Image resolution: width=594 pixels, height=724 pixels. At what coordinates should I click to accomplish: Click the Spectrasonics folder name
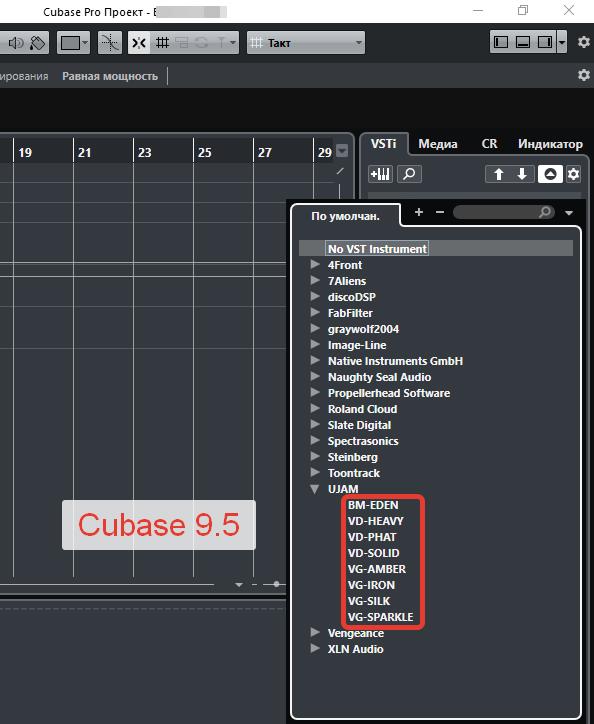[x=363, y=441]
